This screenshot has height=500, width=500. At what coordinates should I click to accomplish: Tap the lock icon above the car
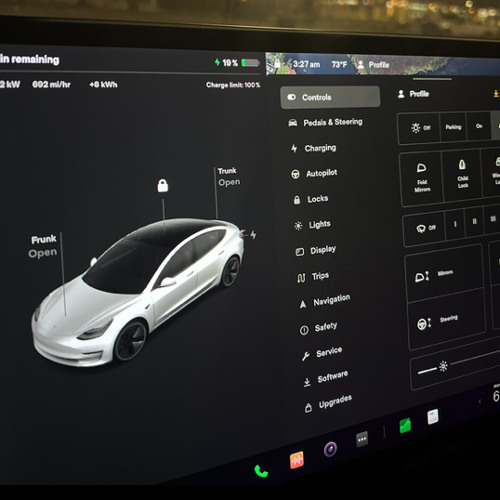pos(163,186)
